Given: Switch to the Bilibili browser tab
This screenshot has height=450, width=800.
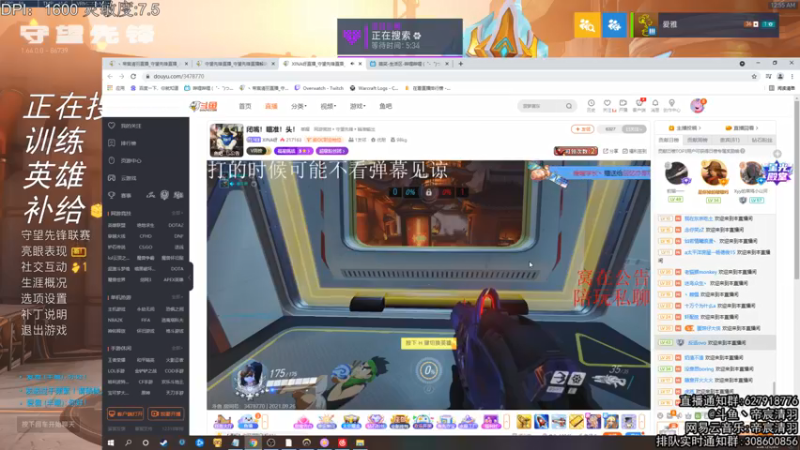Looking at the screenshot, I should tap(409, 64).
